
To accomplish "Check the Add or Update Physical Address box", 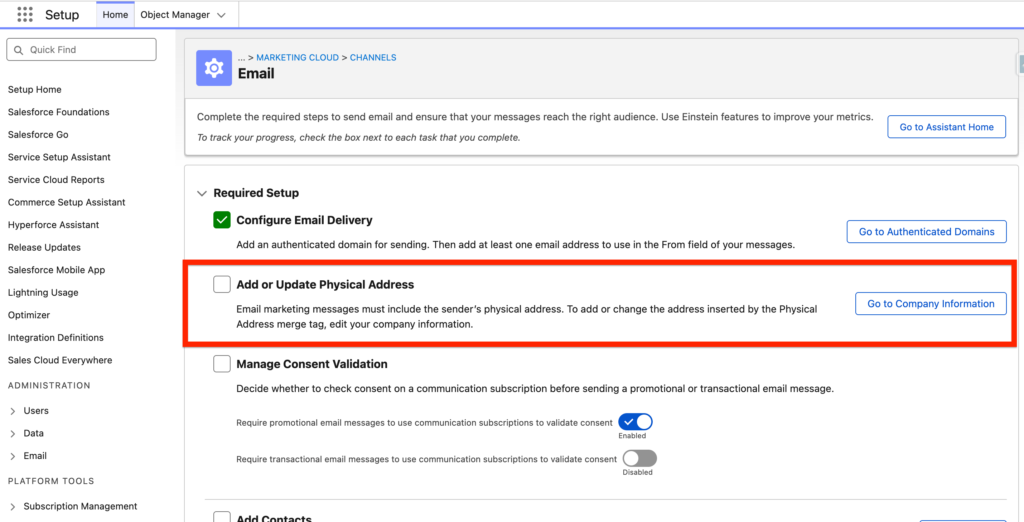I will 222,285.
